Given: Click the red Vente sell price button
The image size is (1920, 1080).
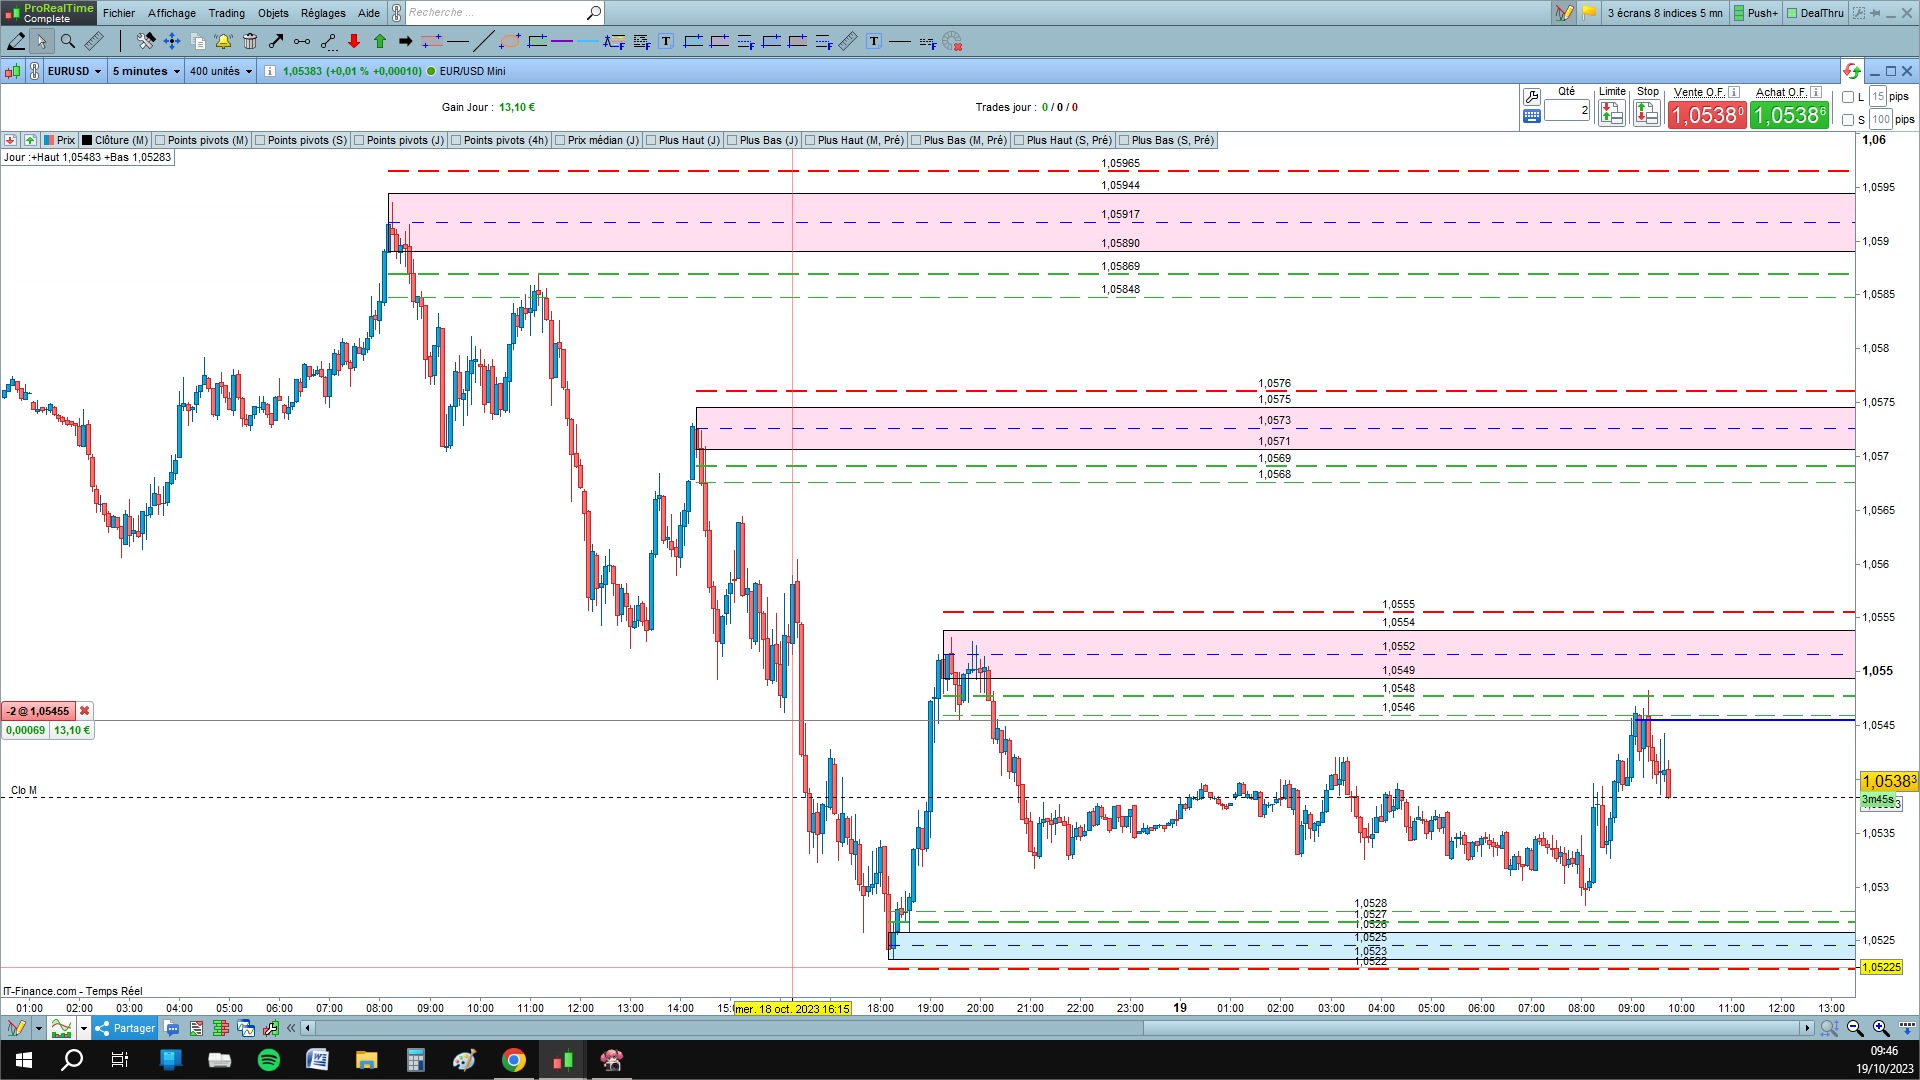Looking at the screenshot, I should [x=1707, y=115].
